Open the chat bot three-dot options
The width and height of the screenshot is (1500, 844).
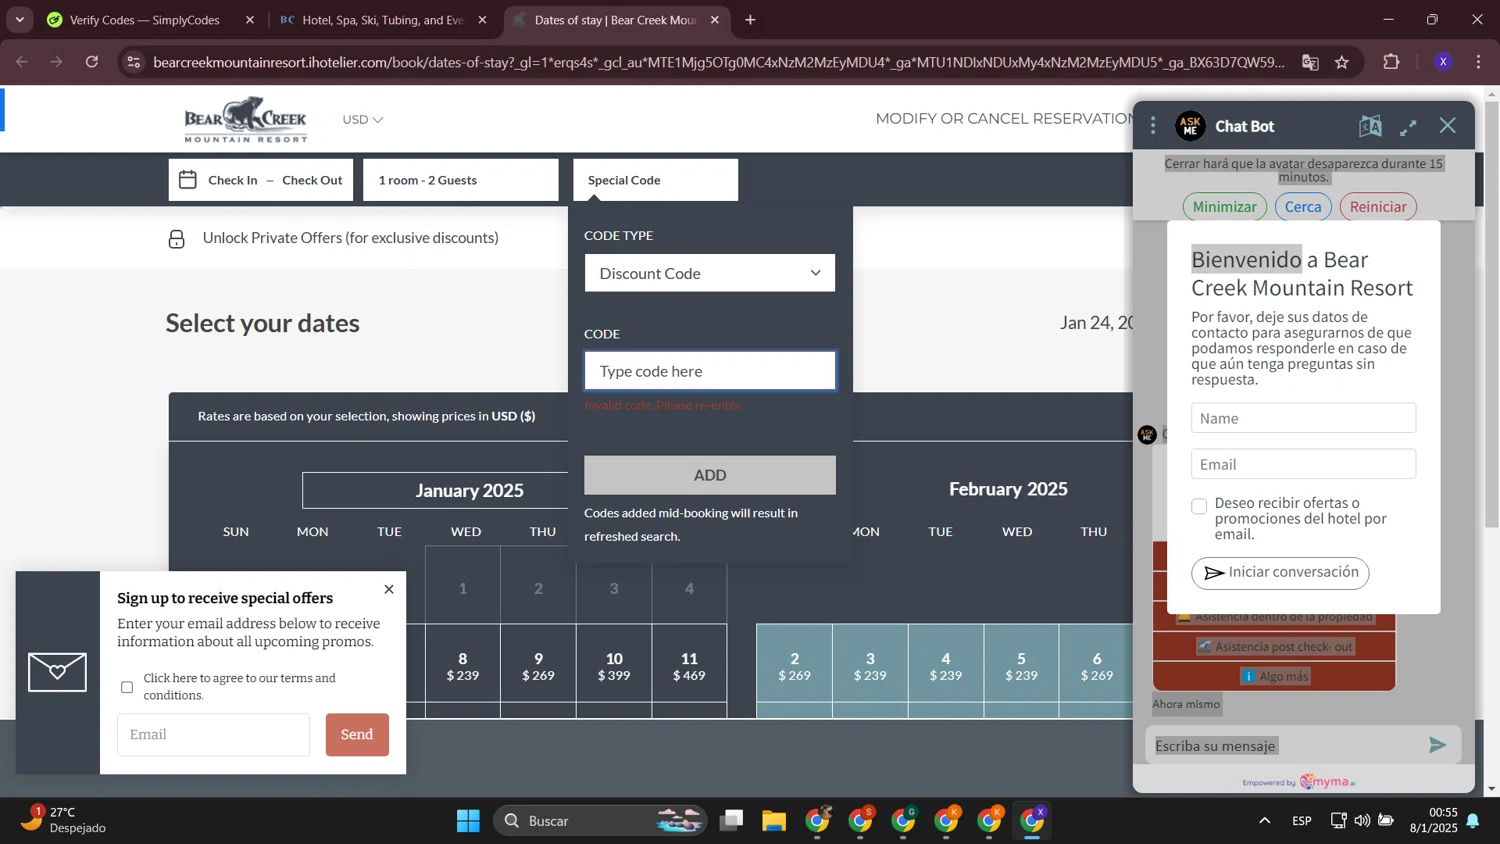[x=1153, y=125]
